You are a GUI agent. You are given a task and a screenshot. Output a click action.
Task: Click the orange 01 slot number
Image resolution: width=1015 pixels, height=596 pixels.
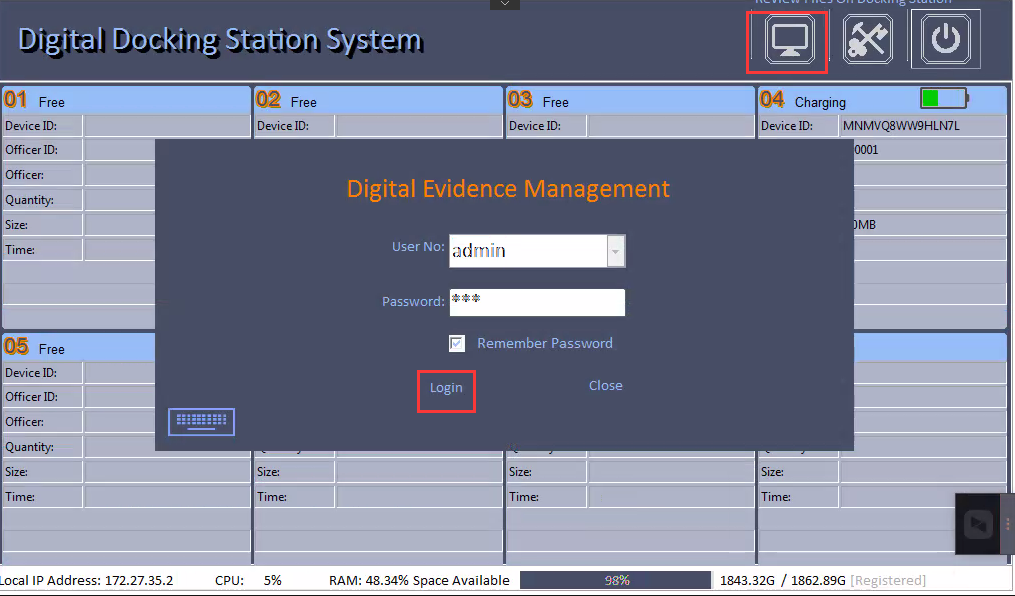coord(16,99)
